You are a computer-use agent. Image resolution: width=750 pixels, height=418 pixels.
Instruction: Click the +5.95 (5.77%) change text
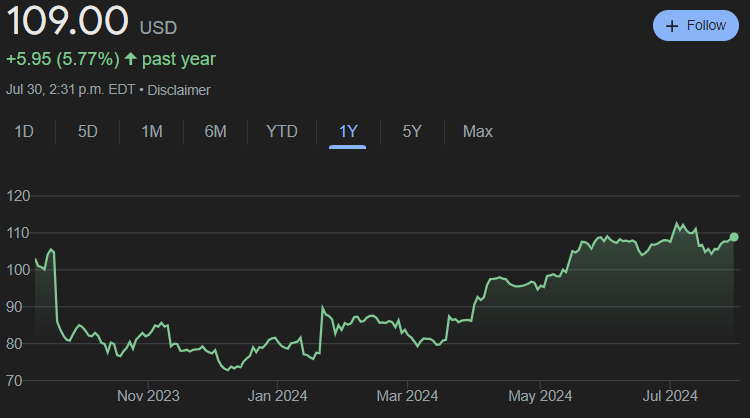point(62,59)
